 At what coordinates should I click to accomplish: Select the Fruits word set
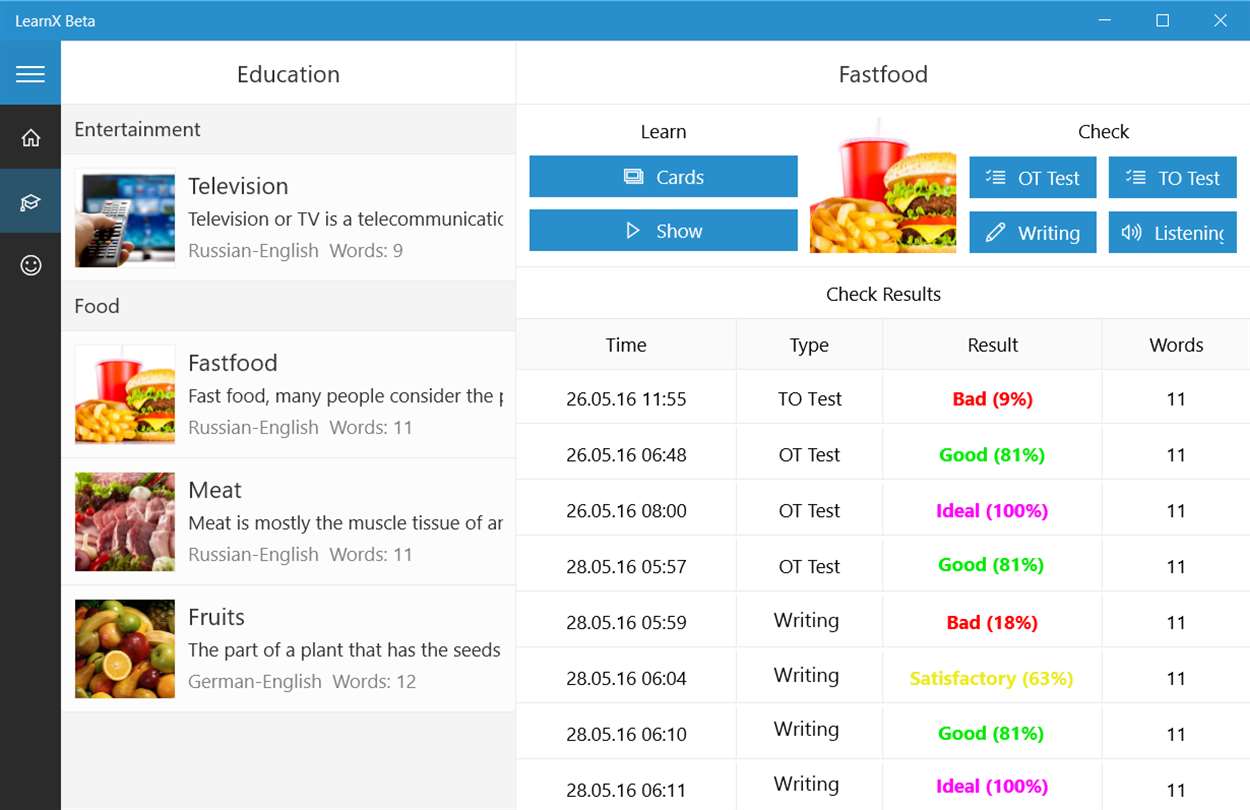tap(288, 648)
